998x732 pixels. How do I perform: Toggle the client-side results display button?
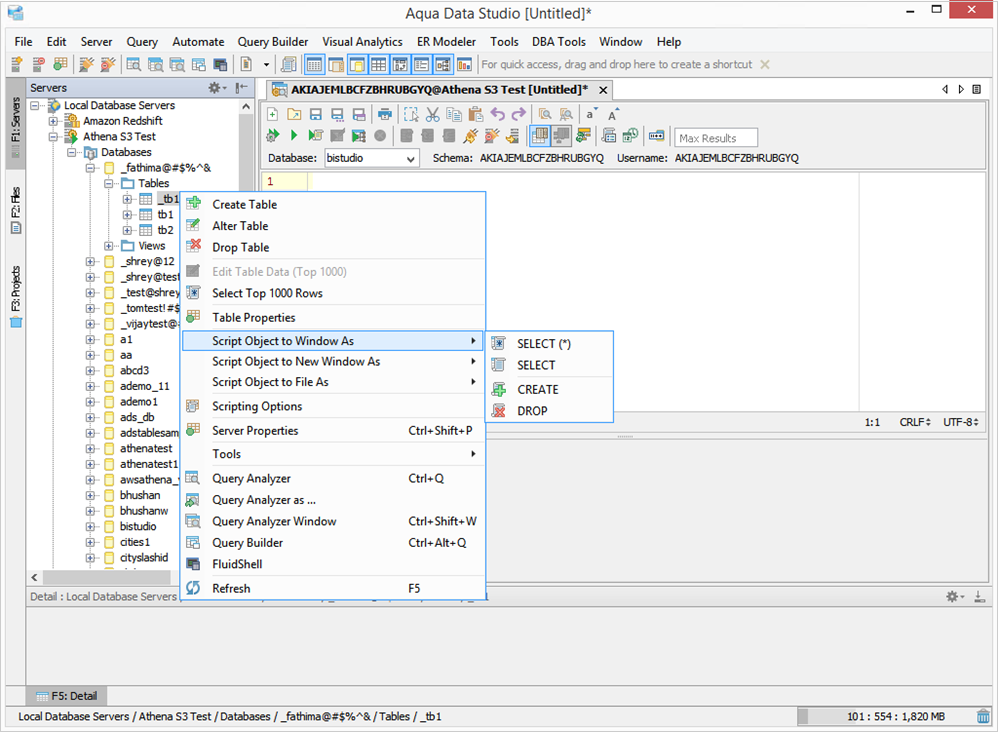pos(561,136)
